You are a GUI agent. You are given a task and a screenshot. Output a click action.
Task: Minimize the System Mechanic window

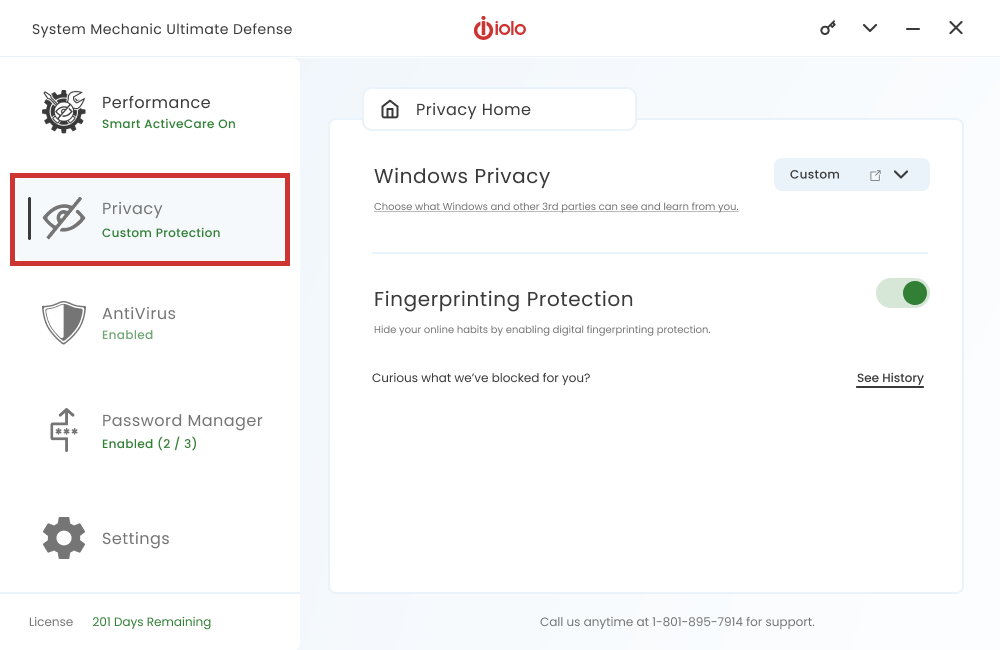pyautogui.click(x=913, y=29)
